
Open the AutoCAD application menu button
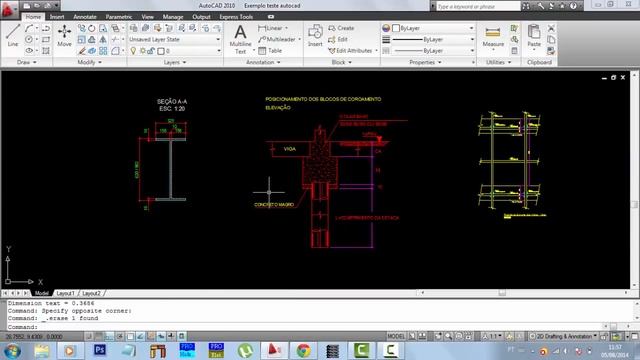(x=8, y=9)
